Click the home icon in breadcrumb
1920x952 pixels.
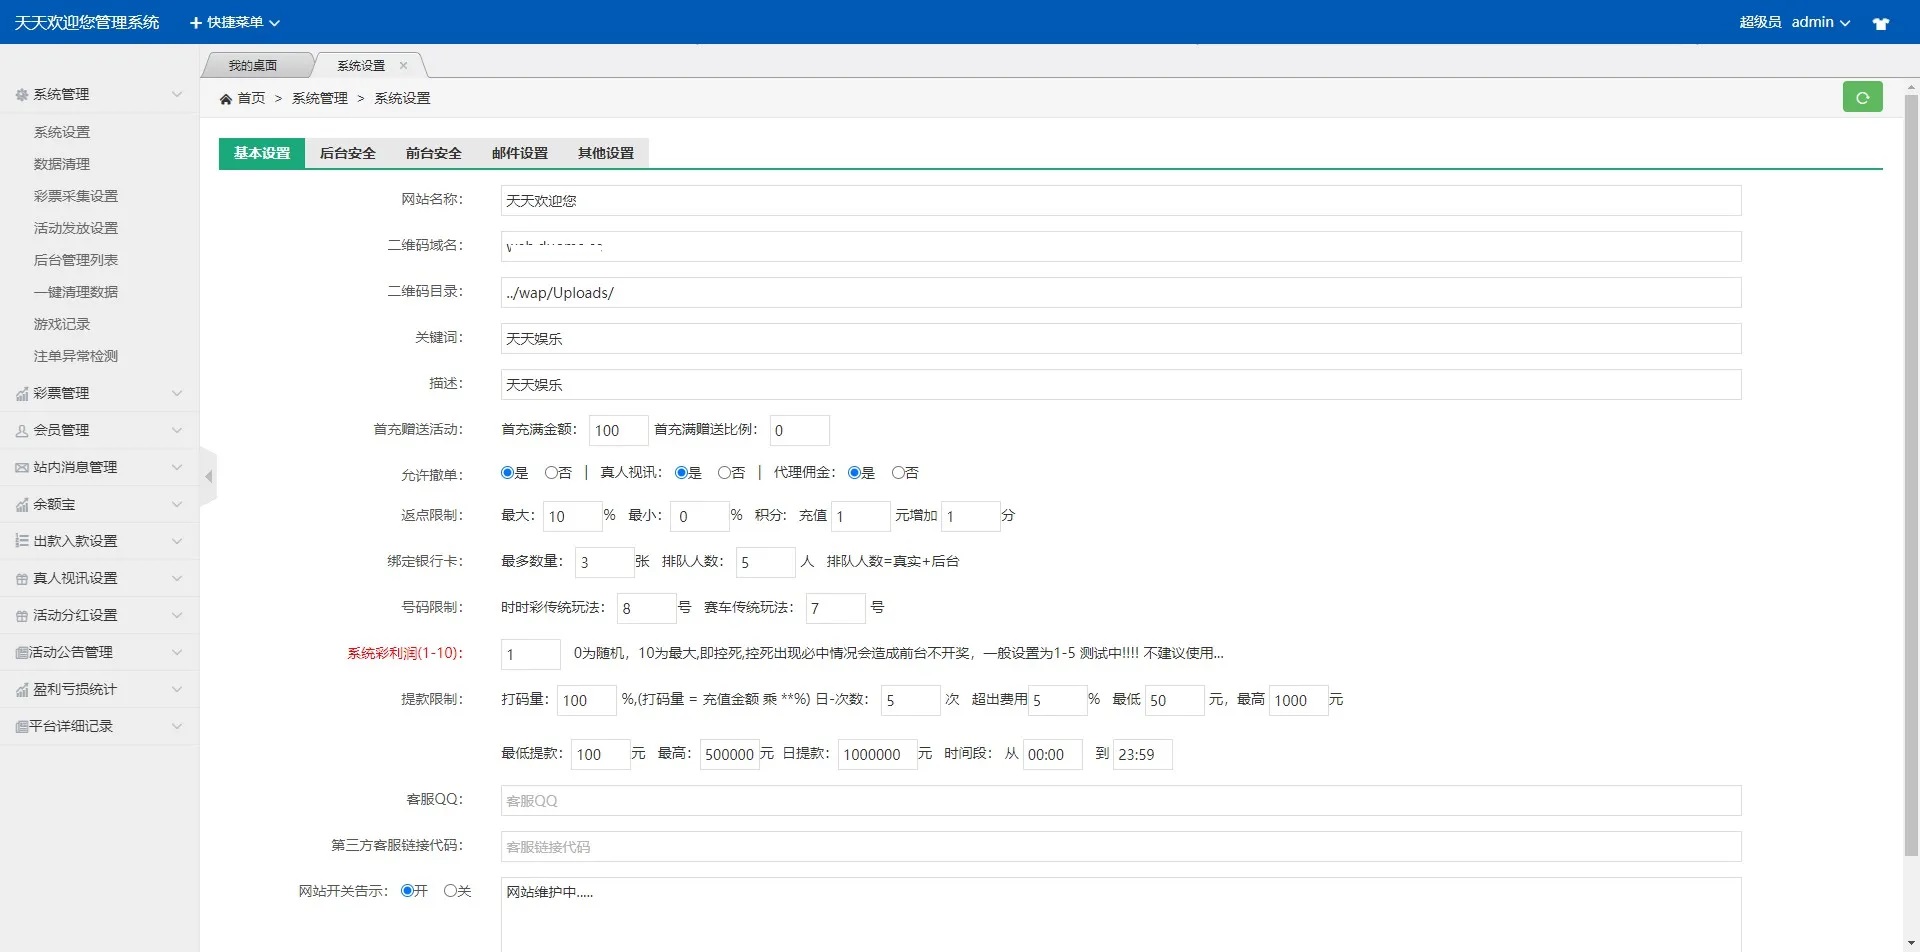point(226,99)
